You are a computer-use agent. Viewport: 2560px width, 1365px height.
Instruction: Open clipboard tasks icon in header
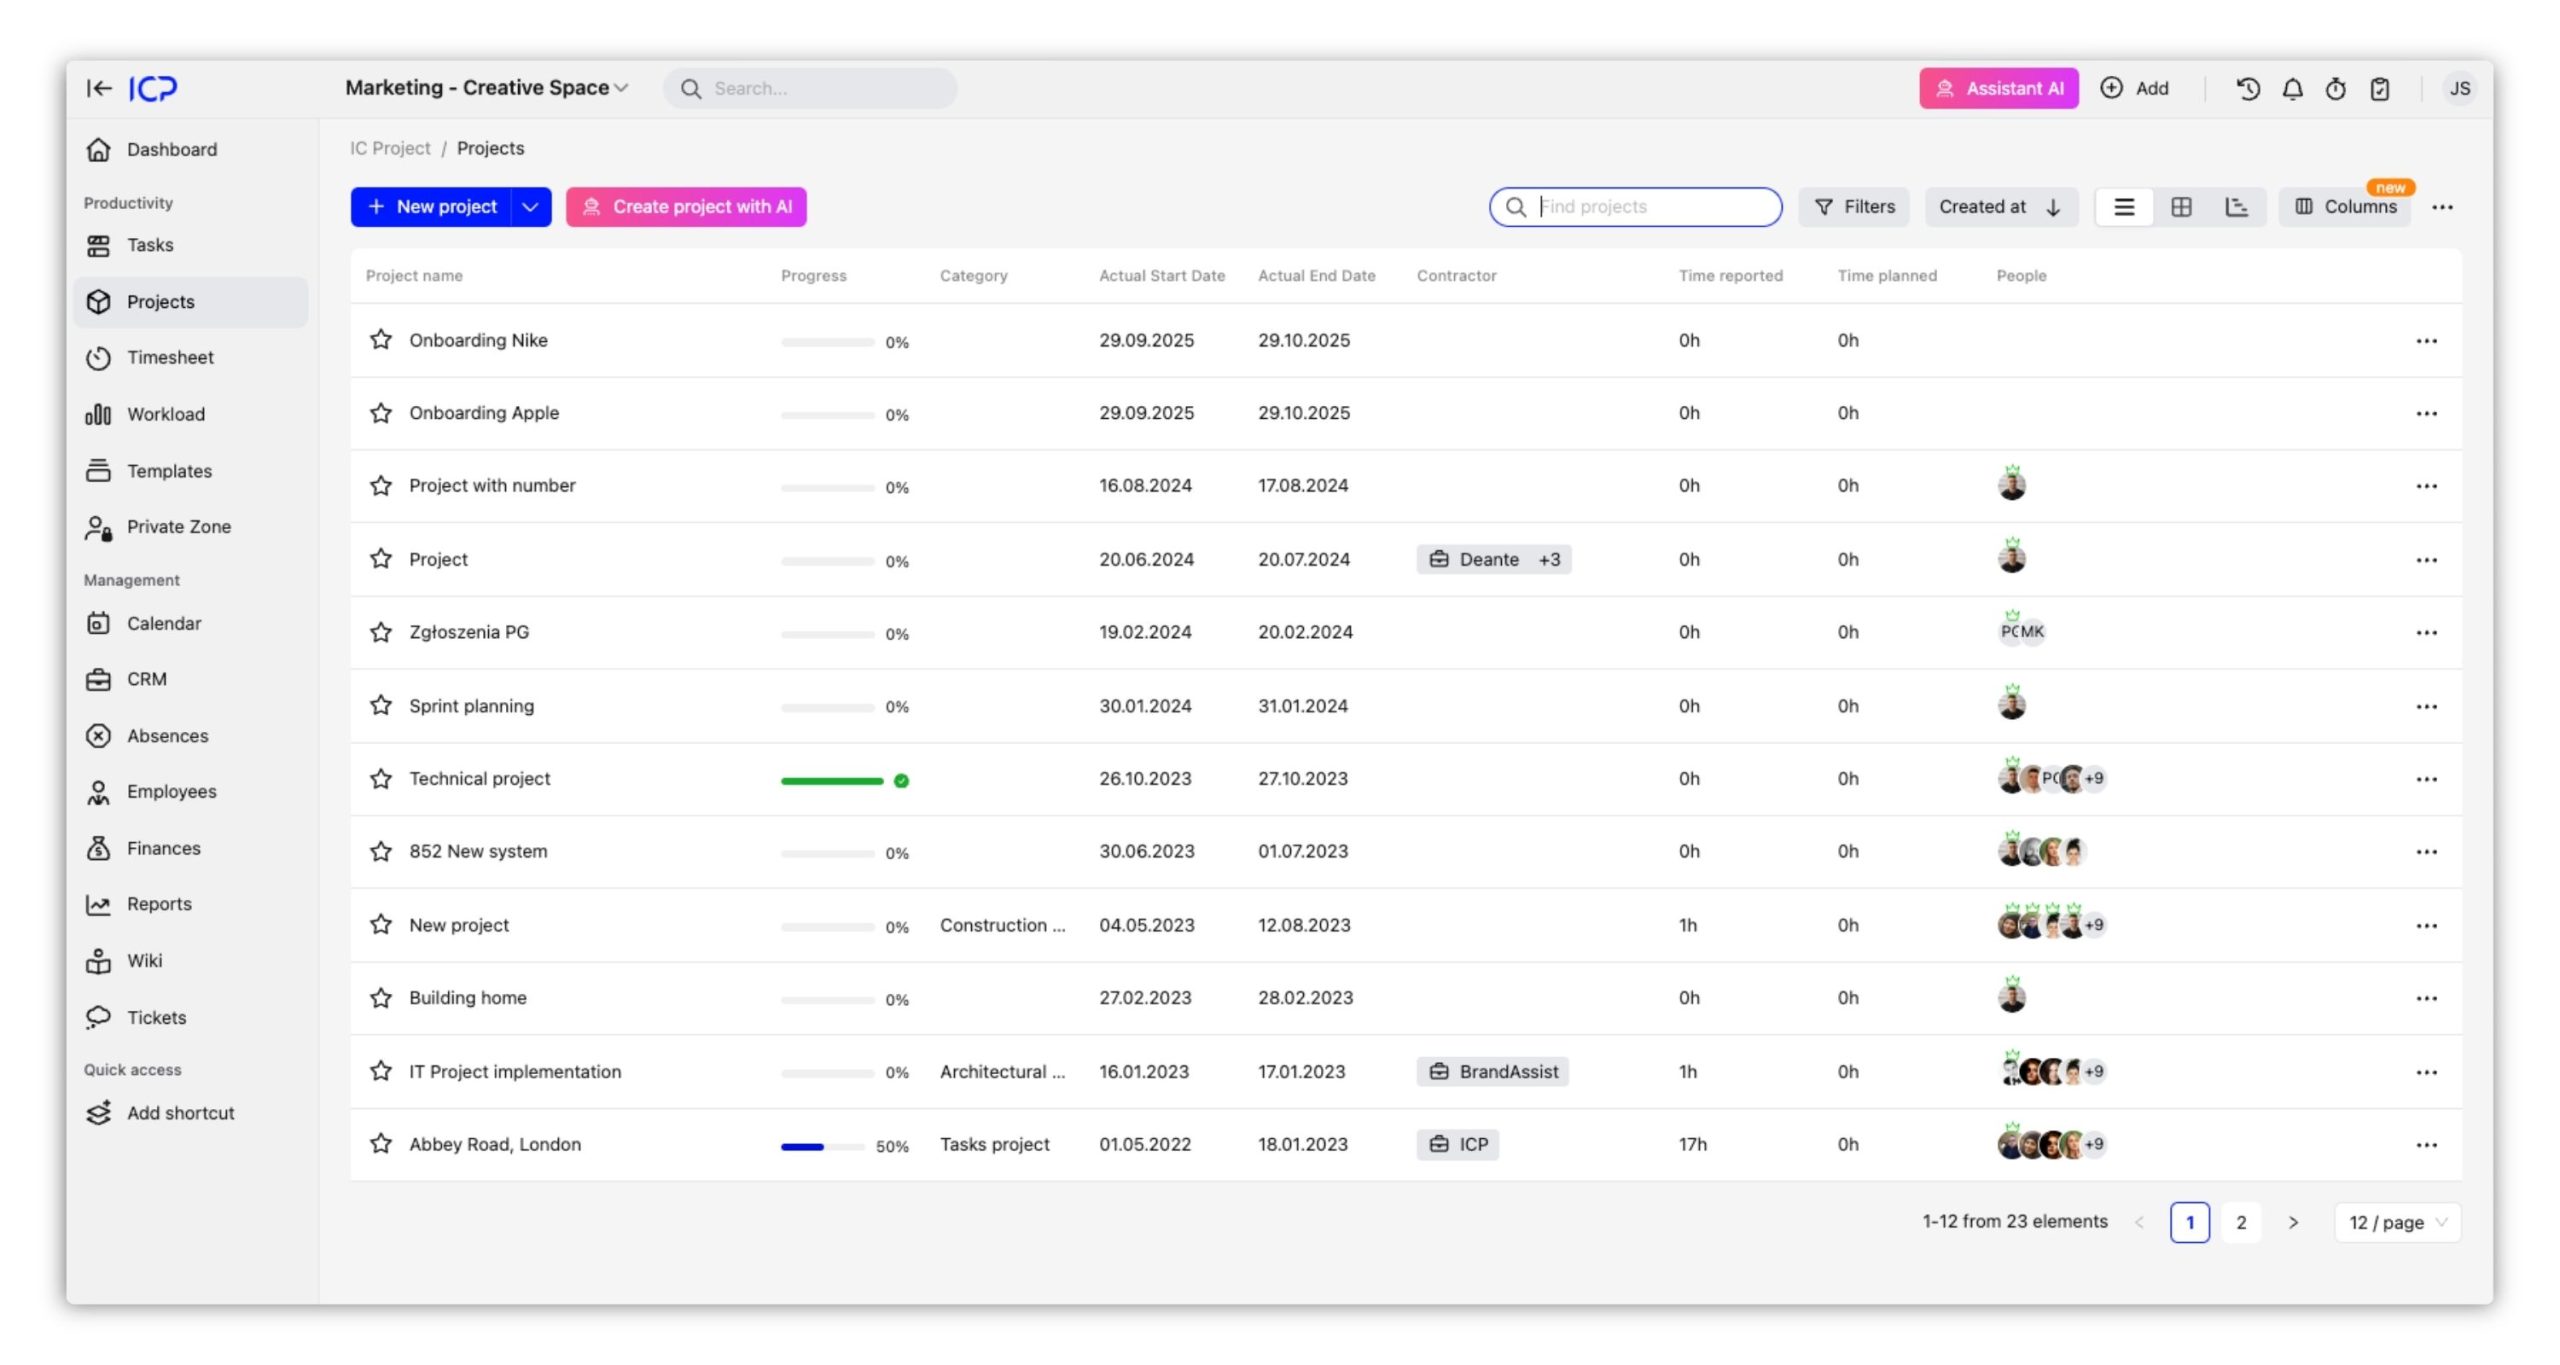tap(2380, 89)
